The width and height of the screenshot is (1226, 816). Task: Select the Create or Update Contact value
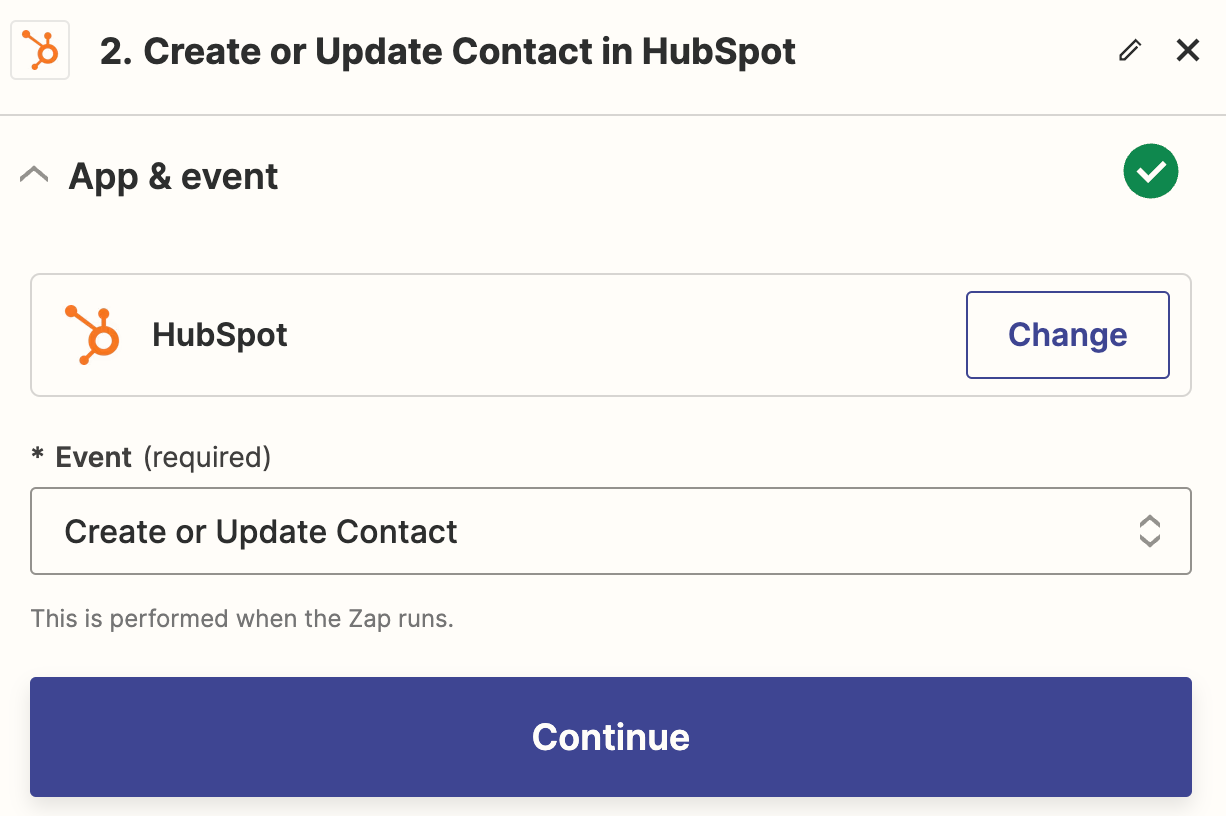coord(261,532)
